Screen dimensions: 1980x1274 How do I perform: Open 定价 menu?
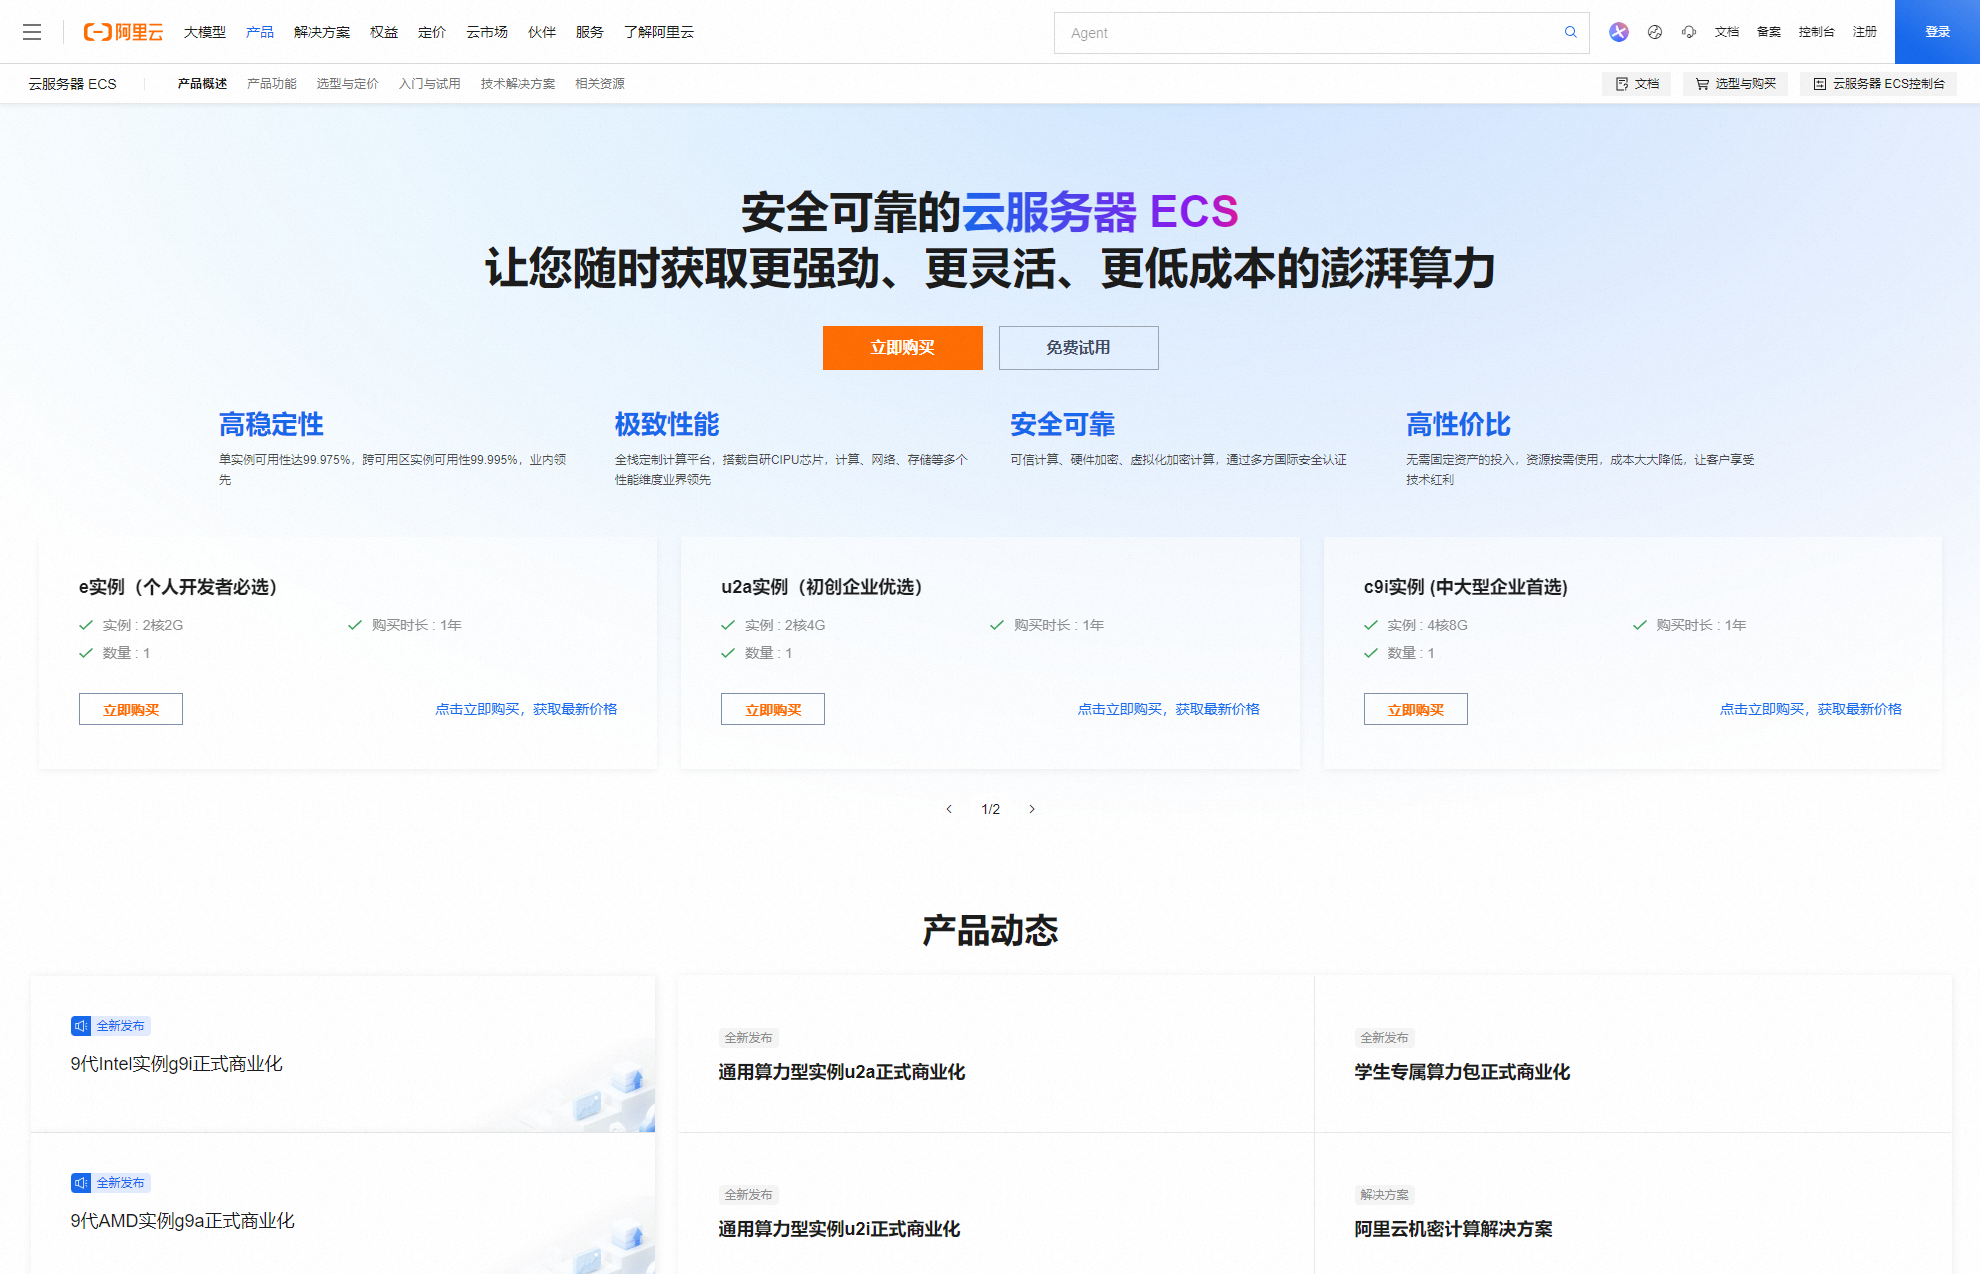432,32
